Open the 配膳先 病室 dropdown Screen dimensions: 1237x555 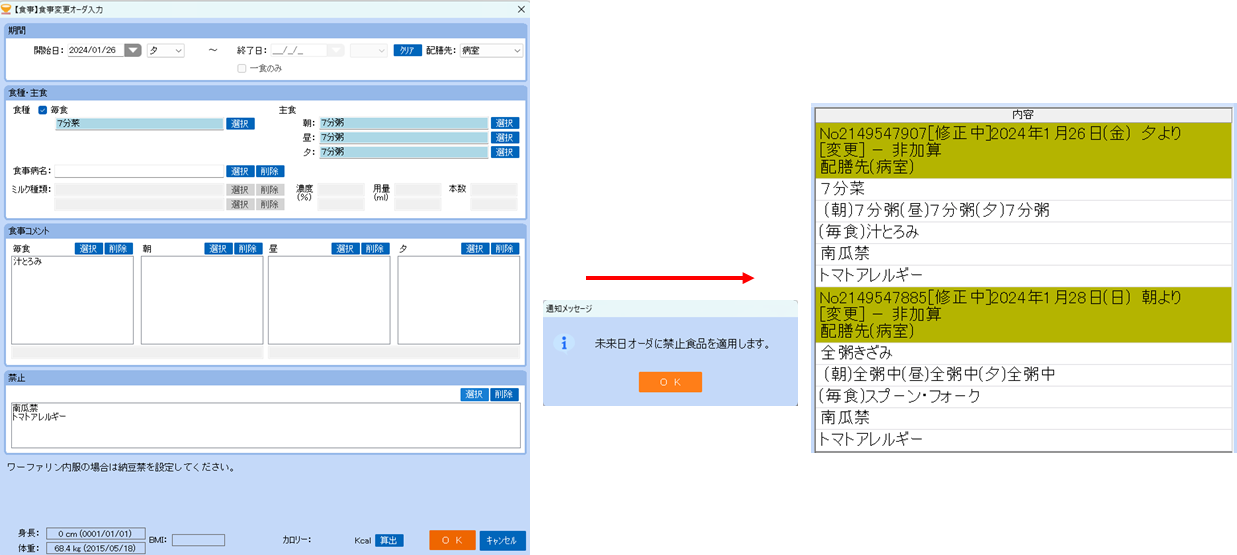tap(491, 50)
